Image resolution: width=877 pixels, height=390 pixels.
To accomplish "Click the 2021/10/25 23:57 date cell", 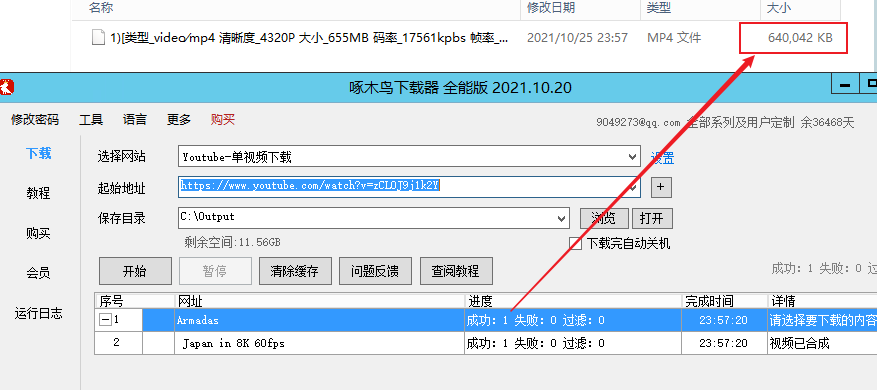I will (x=577, y=38).
